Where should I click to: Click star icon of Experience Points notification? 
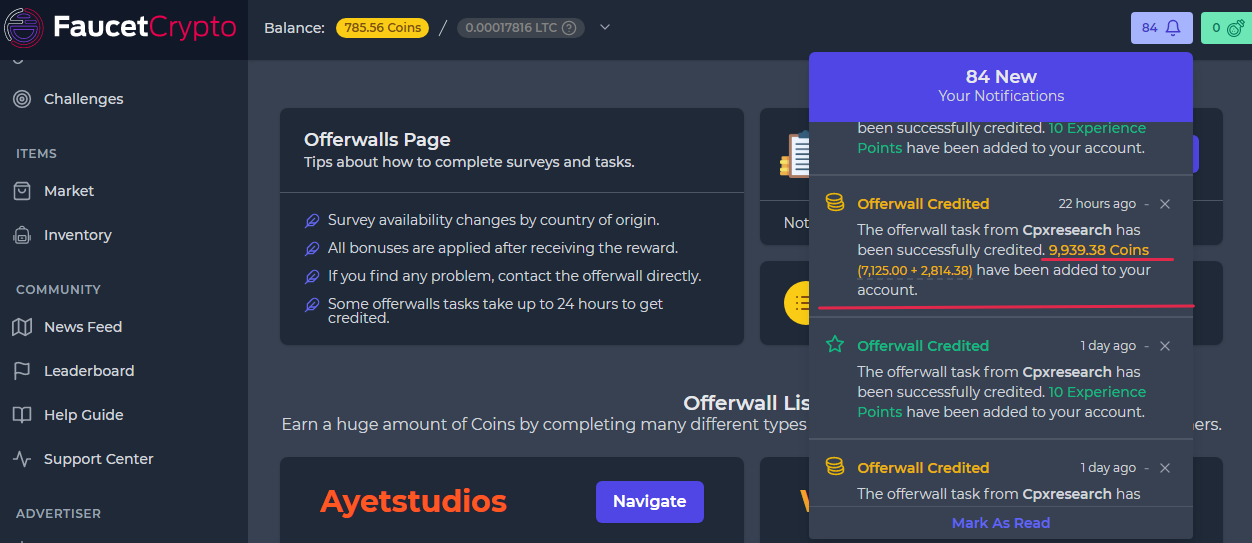coord(835,345)
